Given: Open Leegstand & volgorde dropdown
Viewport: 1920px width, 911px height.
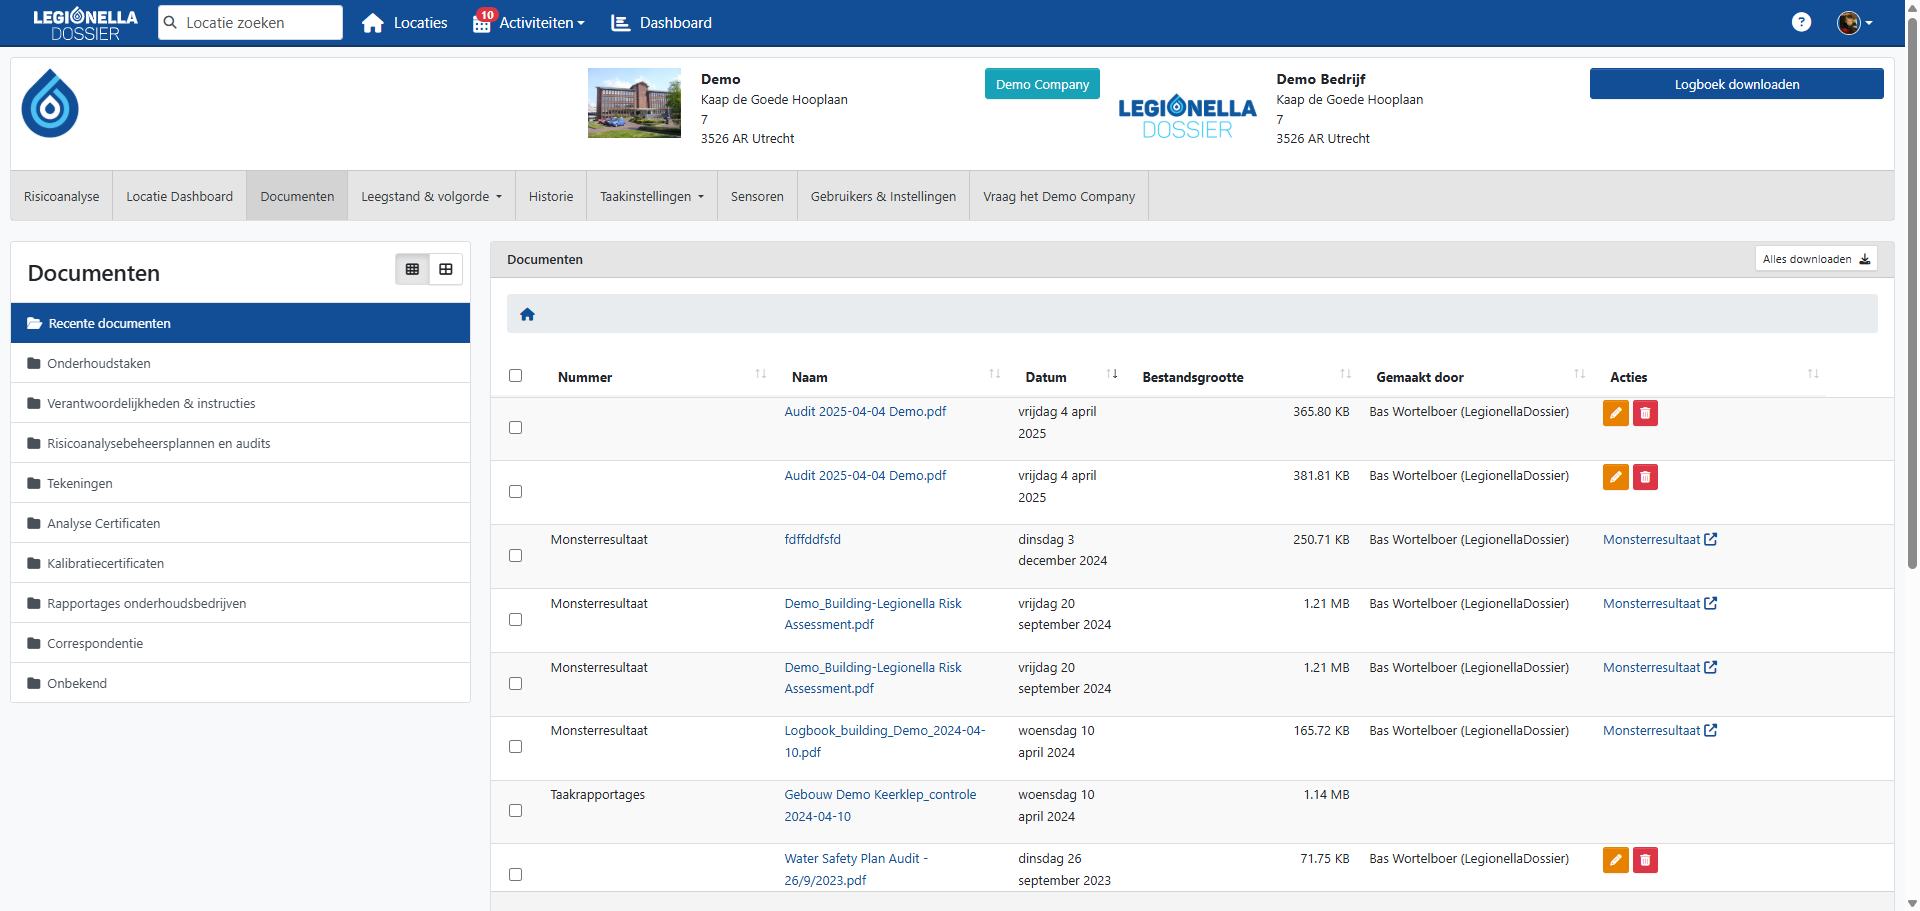Looking at the screenshot, I should 431,197.
